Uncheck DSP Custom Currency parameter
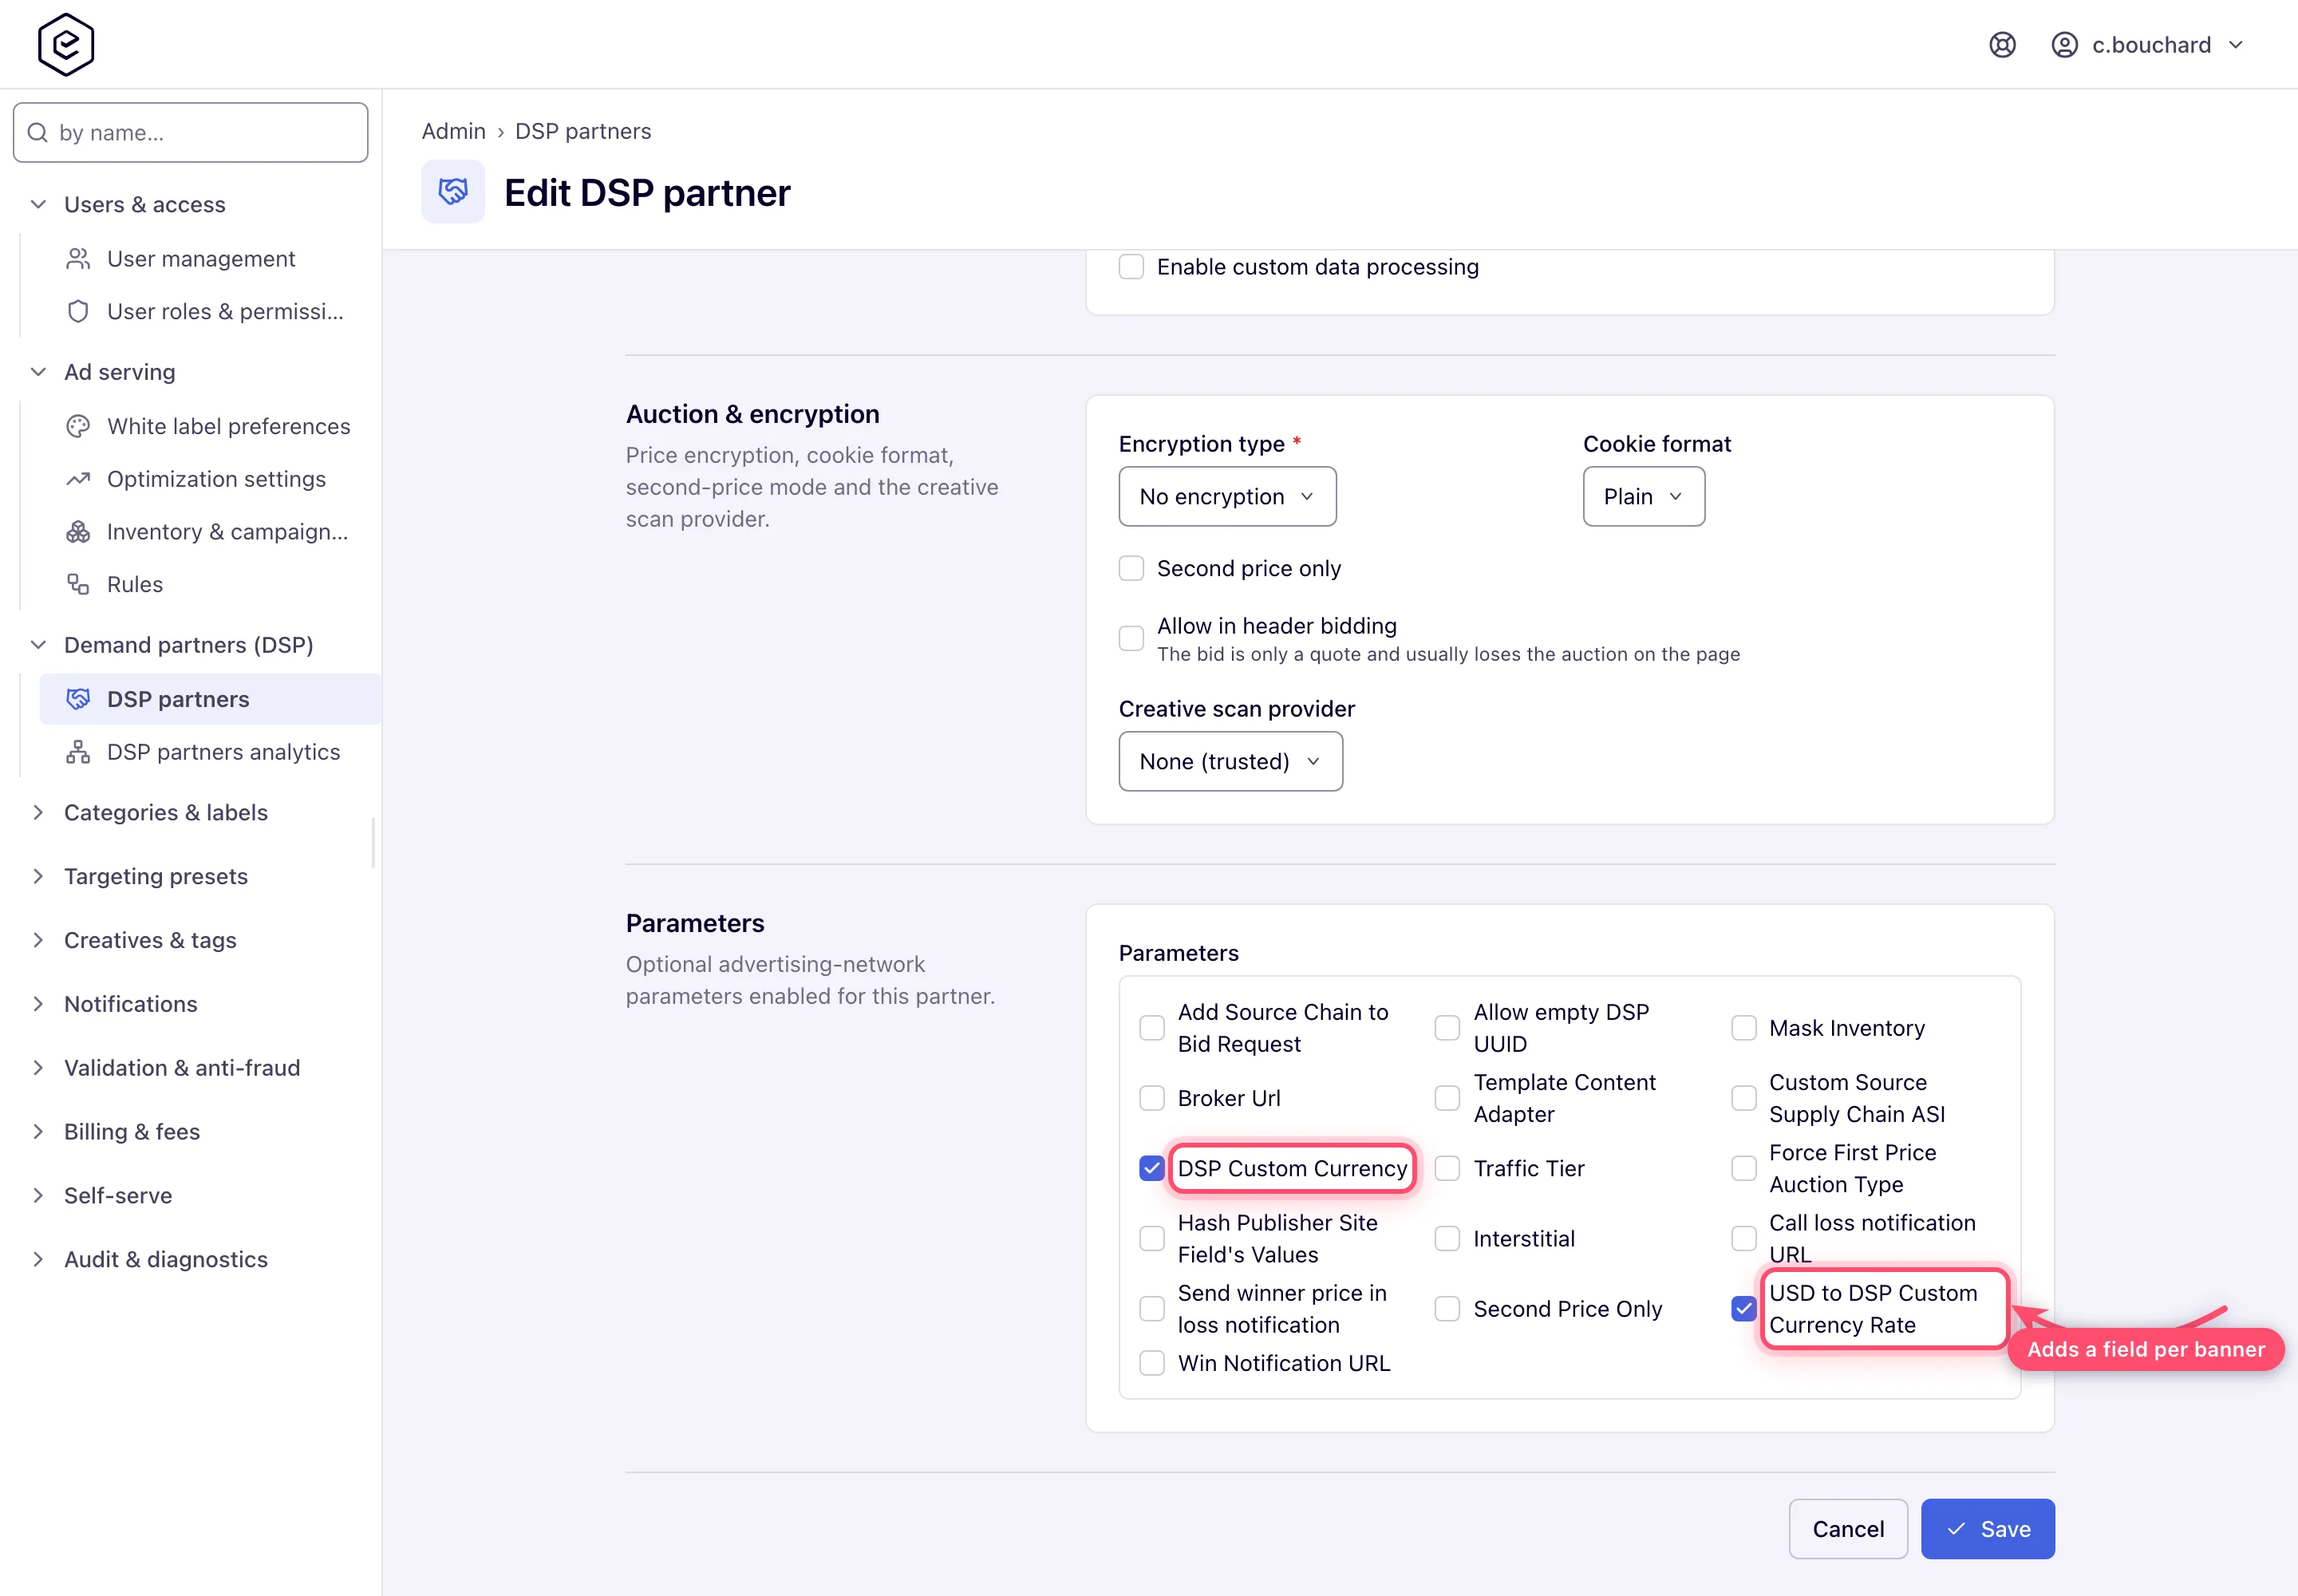 click(1152, 1168)
